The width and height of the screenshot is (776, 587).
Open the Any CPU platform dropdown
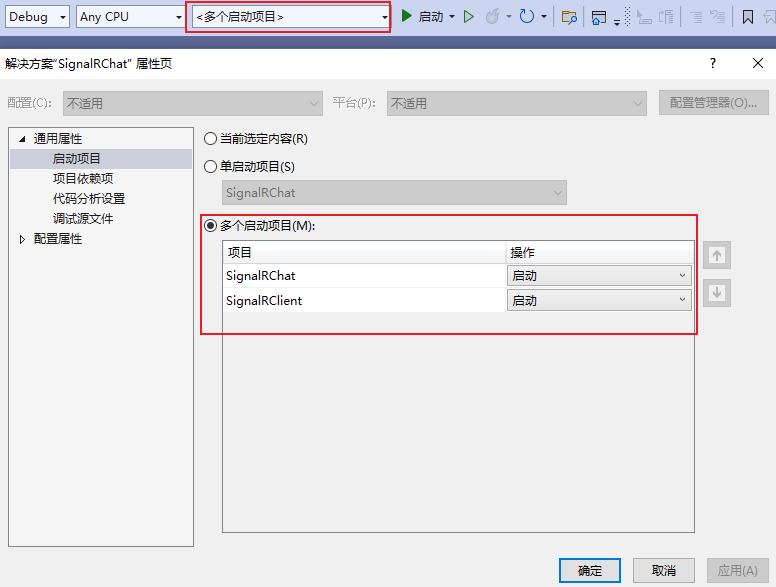131,17
